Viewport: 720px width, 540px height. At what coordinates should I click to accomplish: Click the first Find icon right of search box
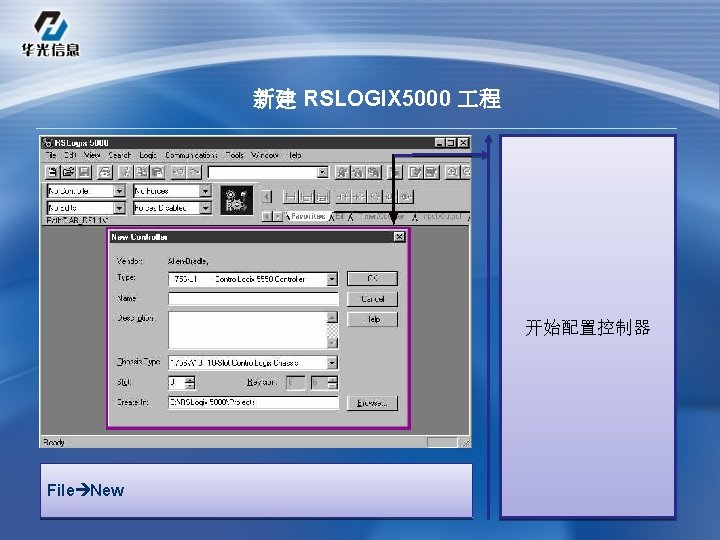tap(342, 172)
